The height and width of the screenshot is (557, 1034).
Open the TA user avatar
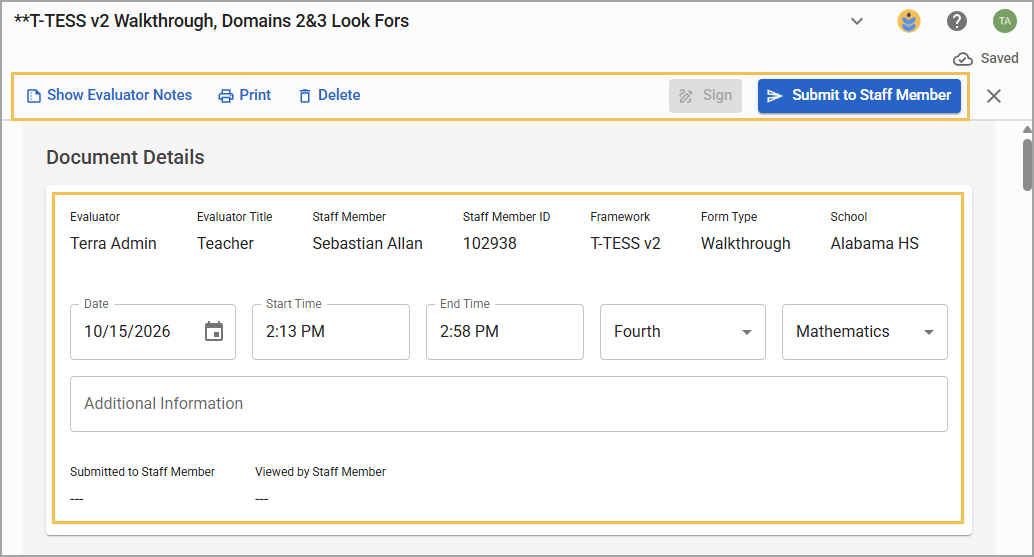(1005, 21)
